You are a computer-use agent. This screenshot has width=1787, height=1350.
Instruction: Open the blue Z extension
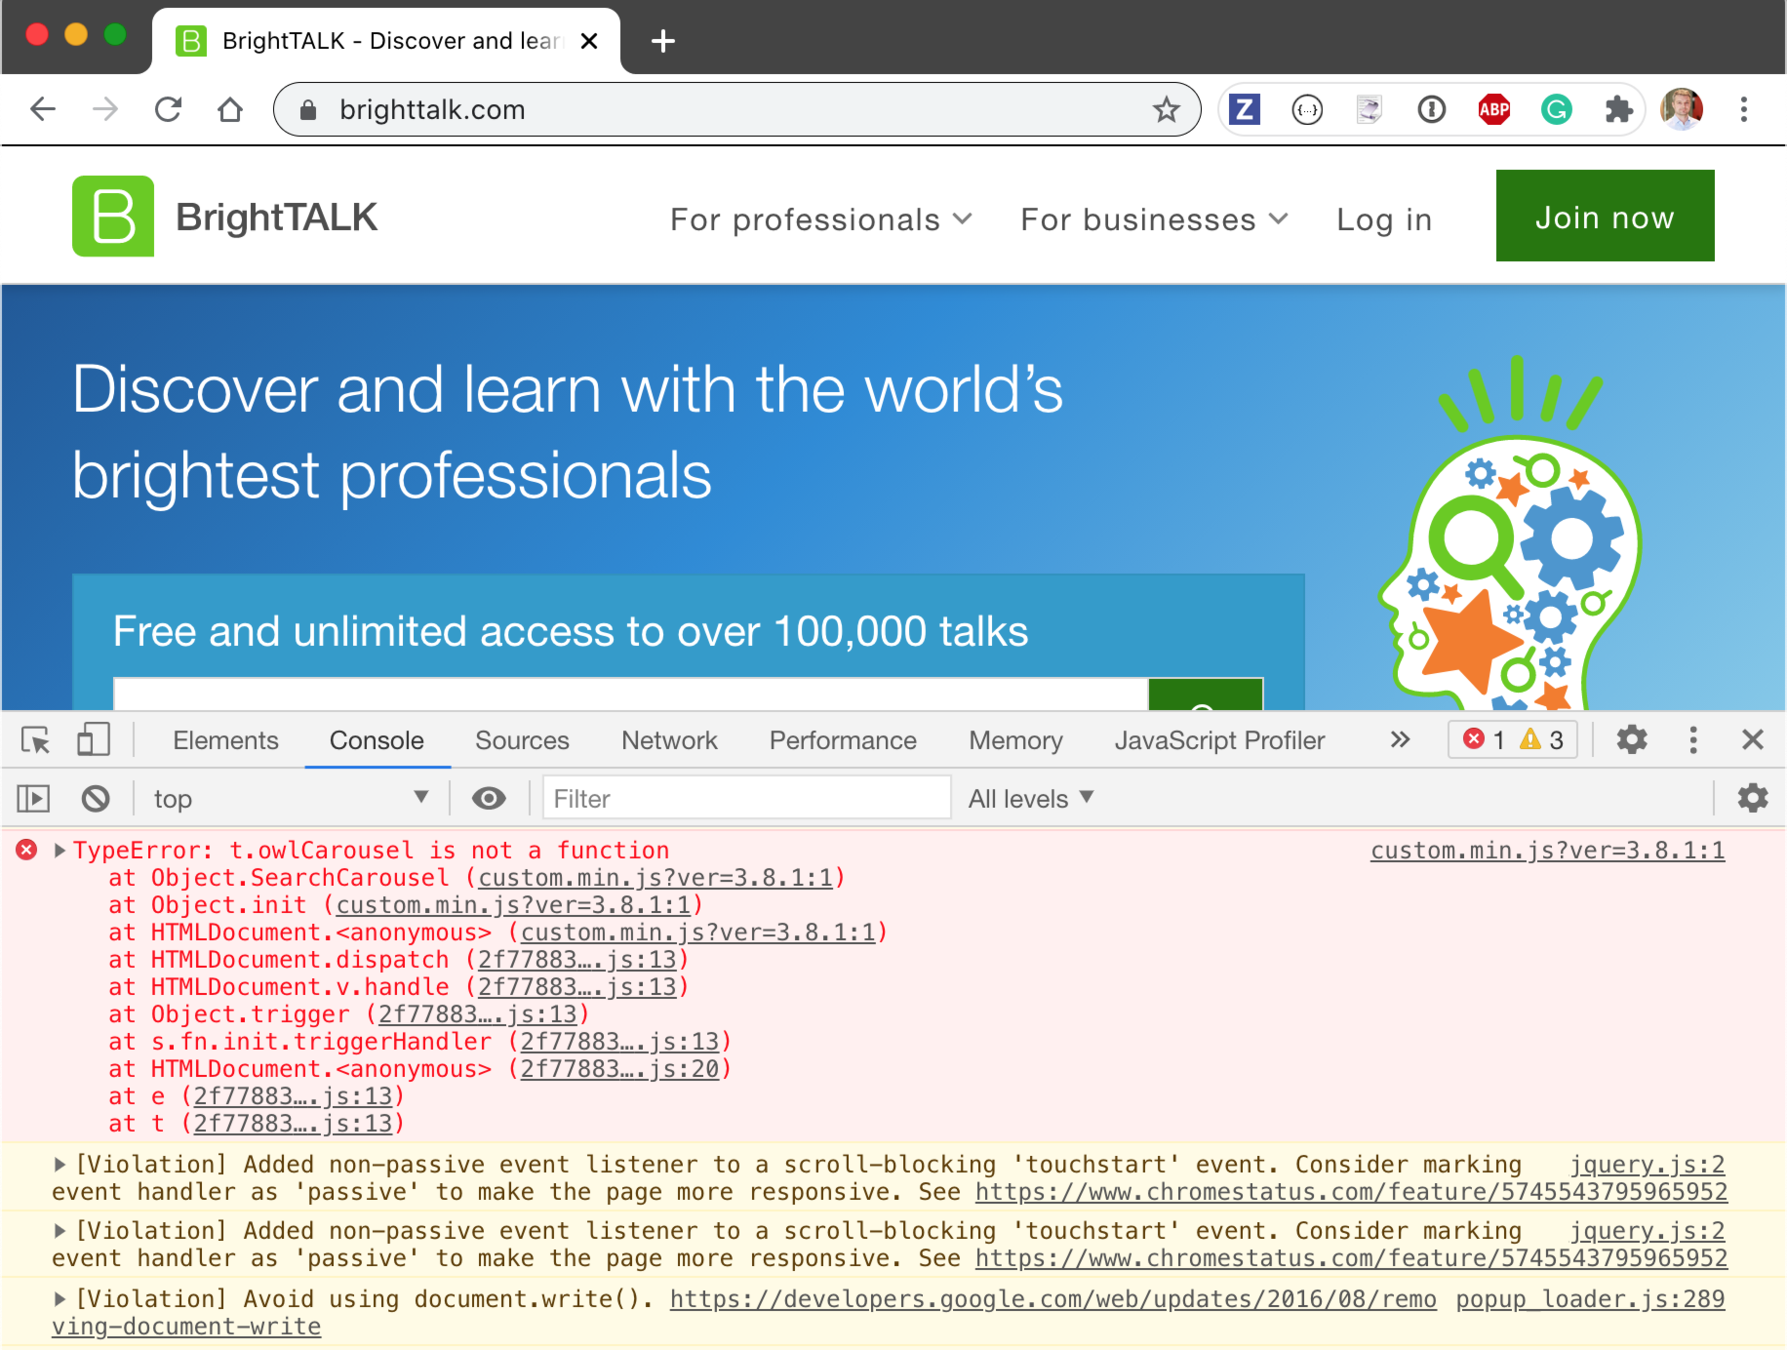1244,109
